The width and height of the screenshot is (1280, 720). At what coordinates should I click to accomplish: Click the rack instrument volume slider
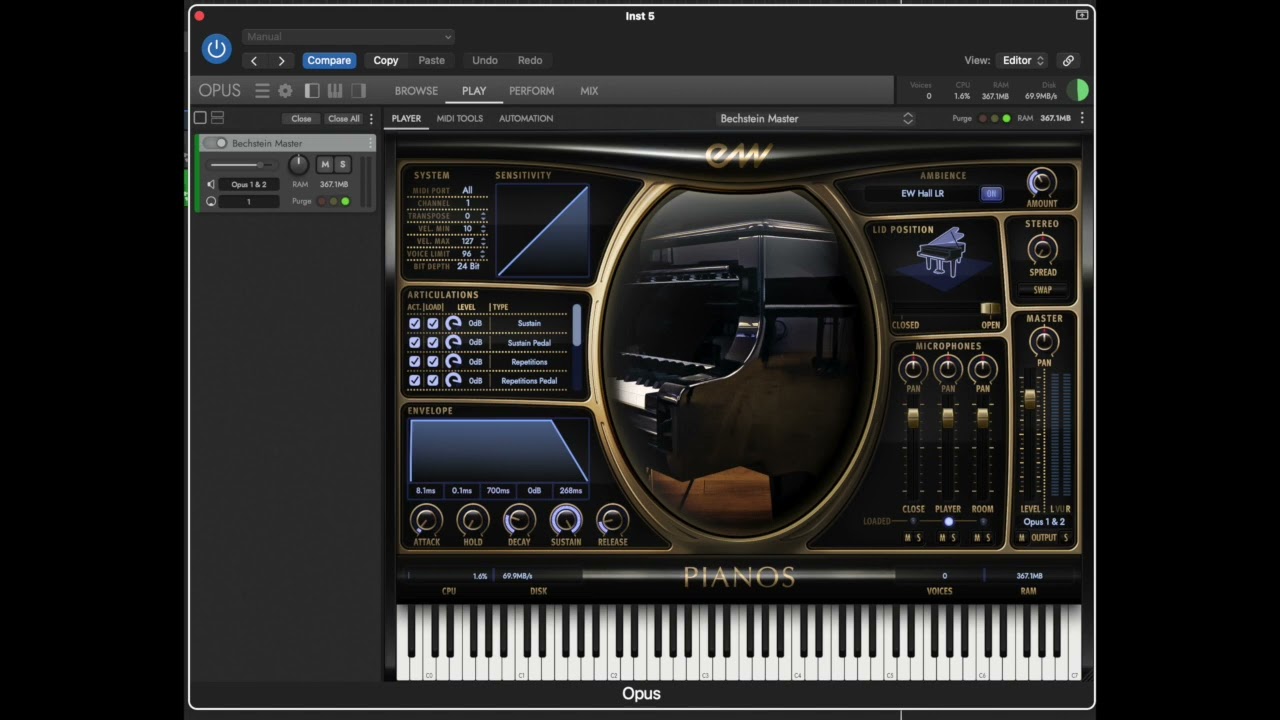tap(245, 165)
